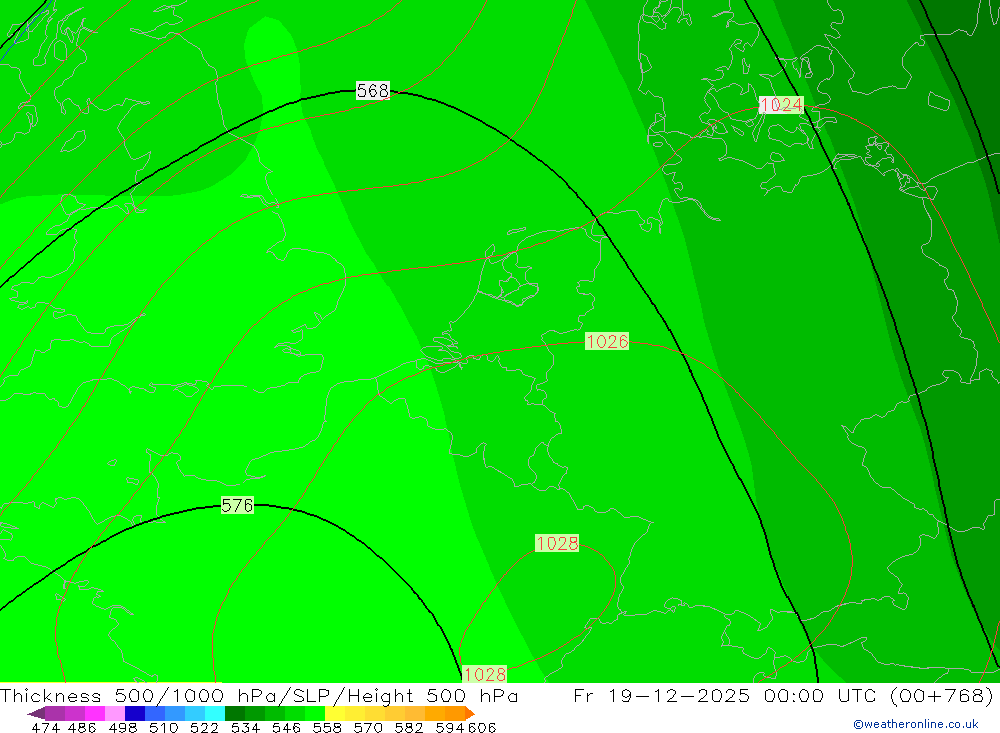This screenshot has height=733, width=1000.
Task: Click the legend value 534
Action: pyautogui.click(x=245, y=727)
